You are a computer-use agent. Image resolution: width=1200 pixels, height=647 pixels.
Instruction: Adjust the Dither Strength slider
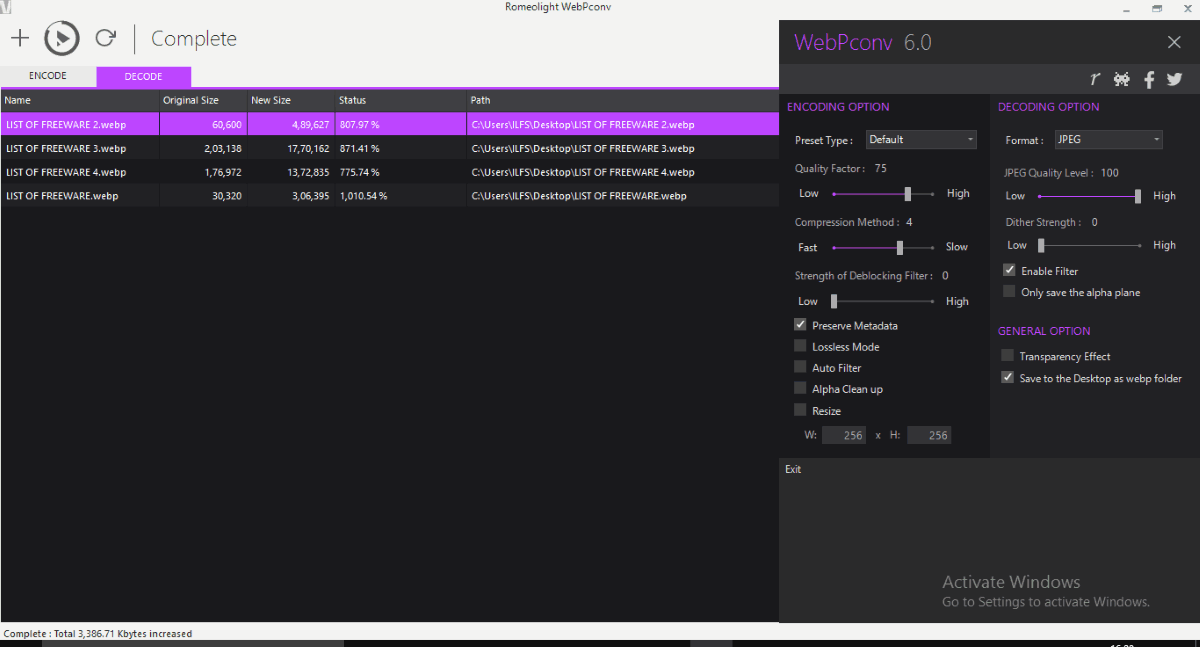point(1089,245)
